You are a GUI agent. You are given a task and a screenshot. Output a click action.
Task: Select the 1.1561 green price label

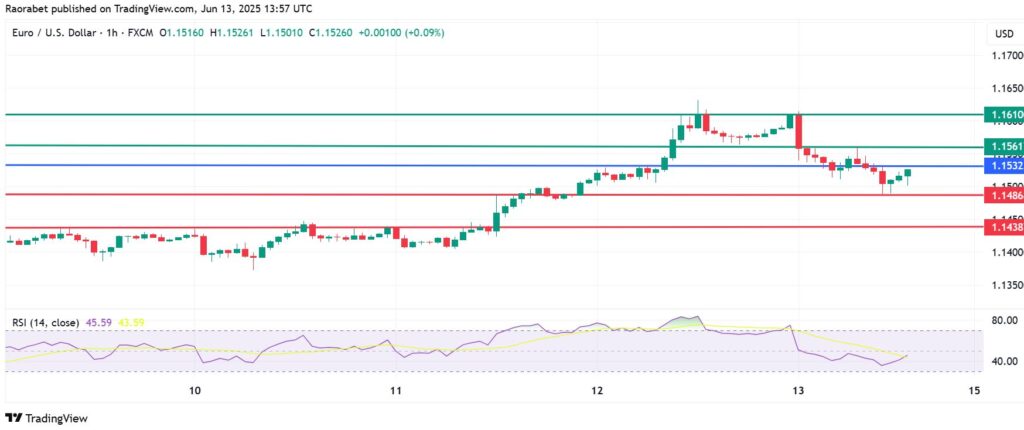pos(1001,146)
